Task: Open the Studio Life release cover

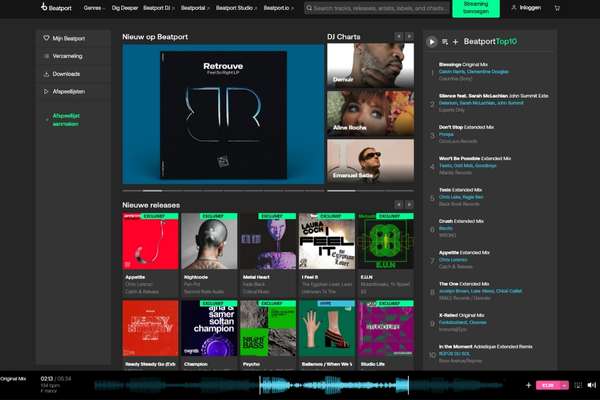Action: pos(386,328)
